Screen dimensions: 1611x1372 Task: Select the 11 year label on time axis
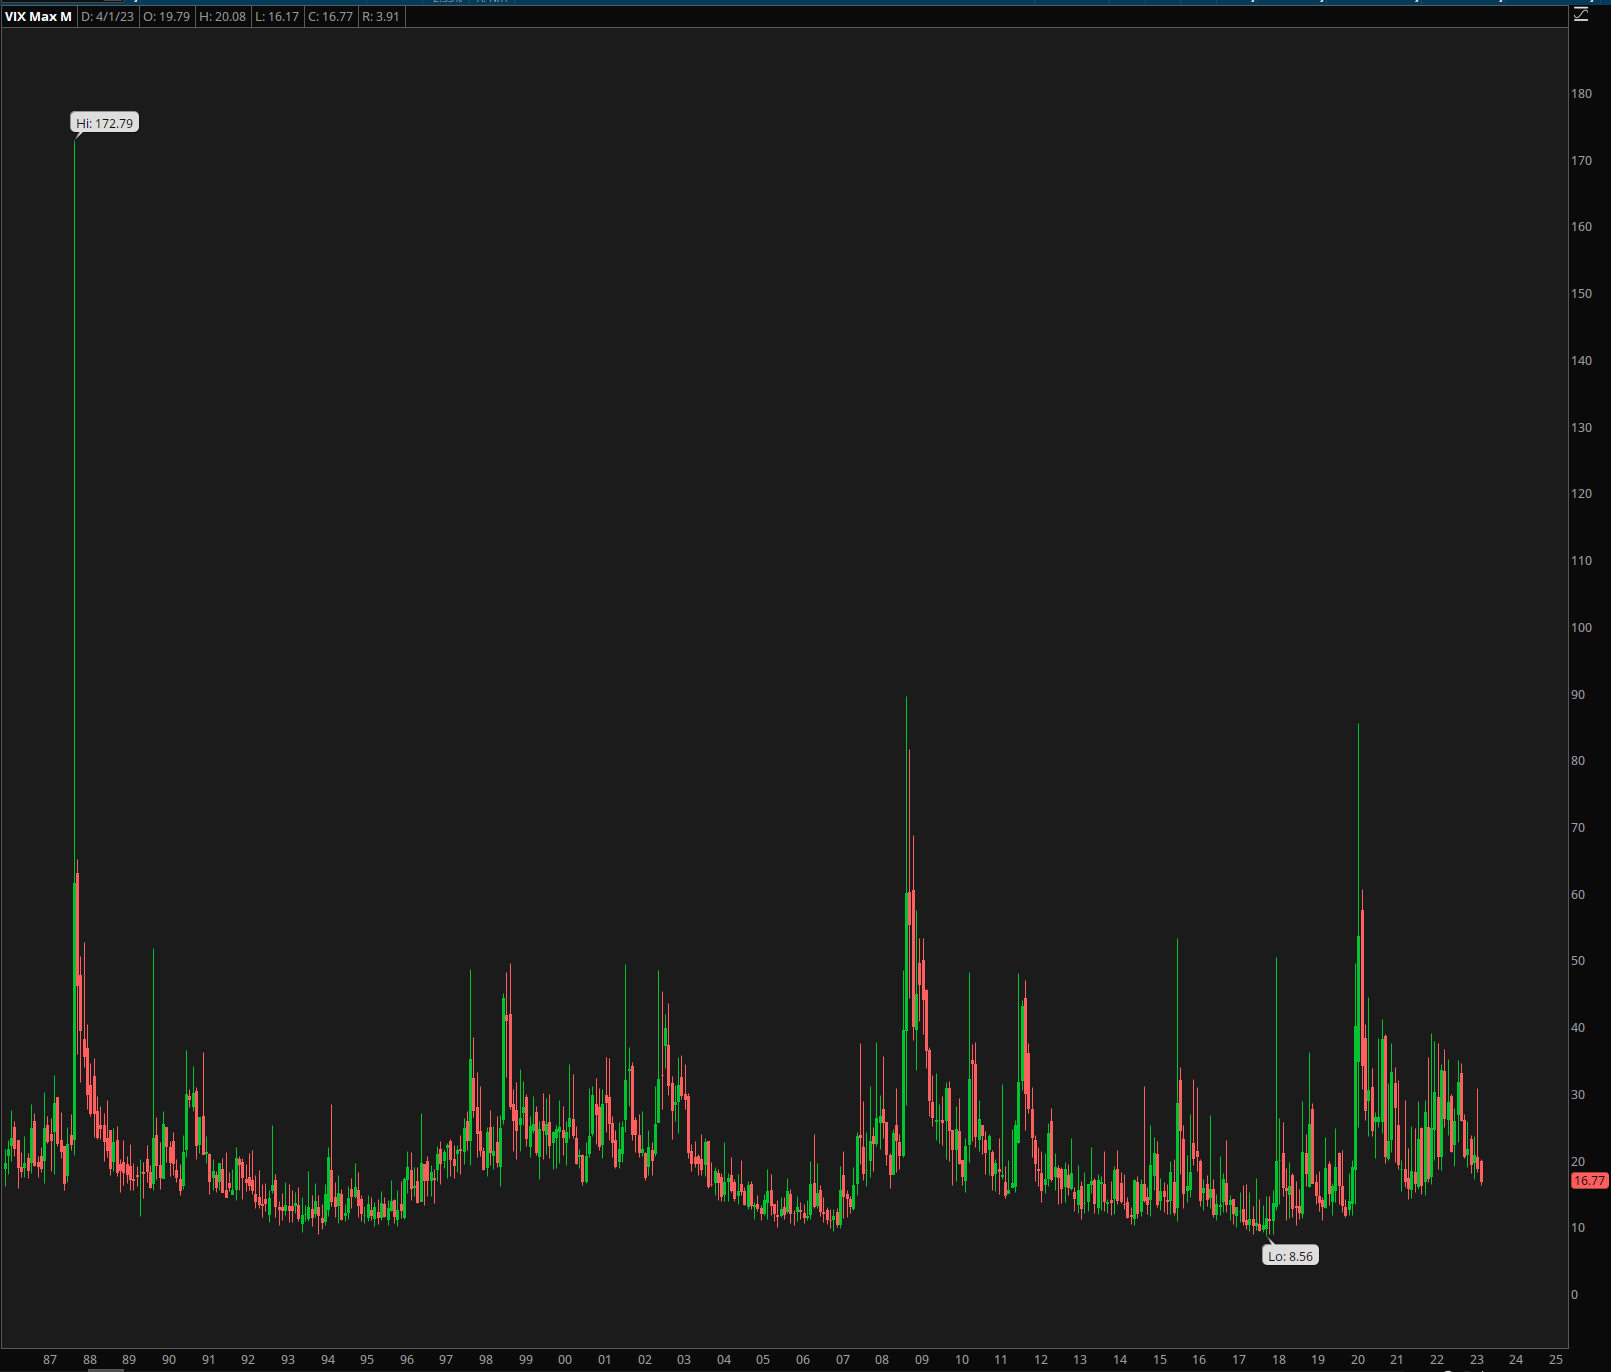(x=1001, y=1360)
